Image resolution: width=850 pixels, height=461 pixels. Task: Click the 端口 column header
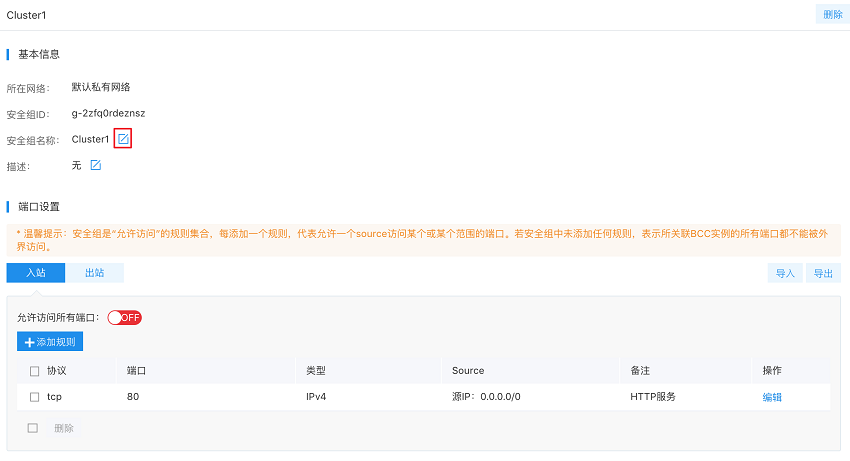click(x=136, y=370)
